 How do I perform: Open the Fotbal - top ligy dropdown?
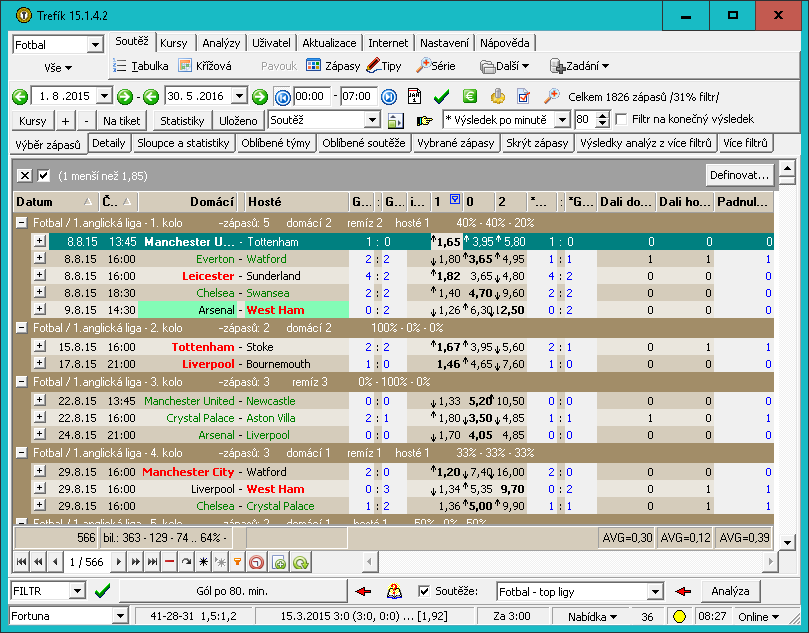pyautogui.click(x=655, y=591)
